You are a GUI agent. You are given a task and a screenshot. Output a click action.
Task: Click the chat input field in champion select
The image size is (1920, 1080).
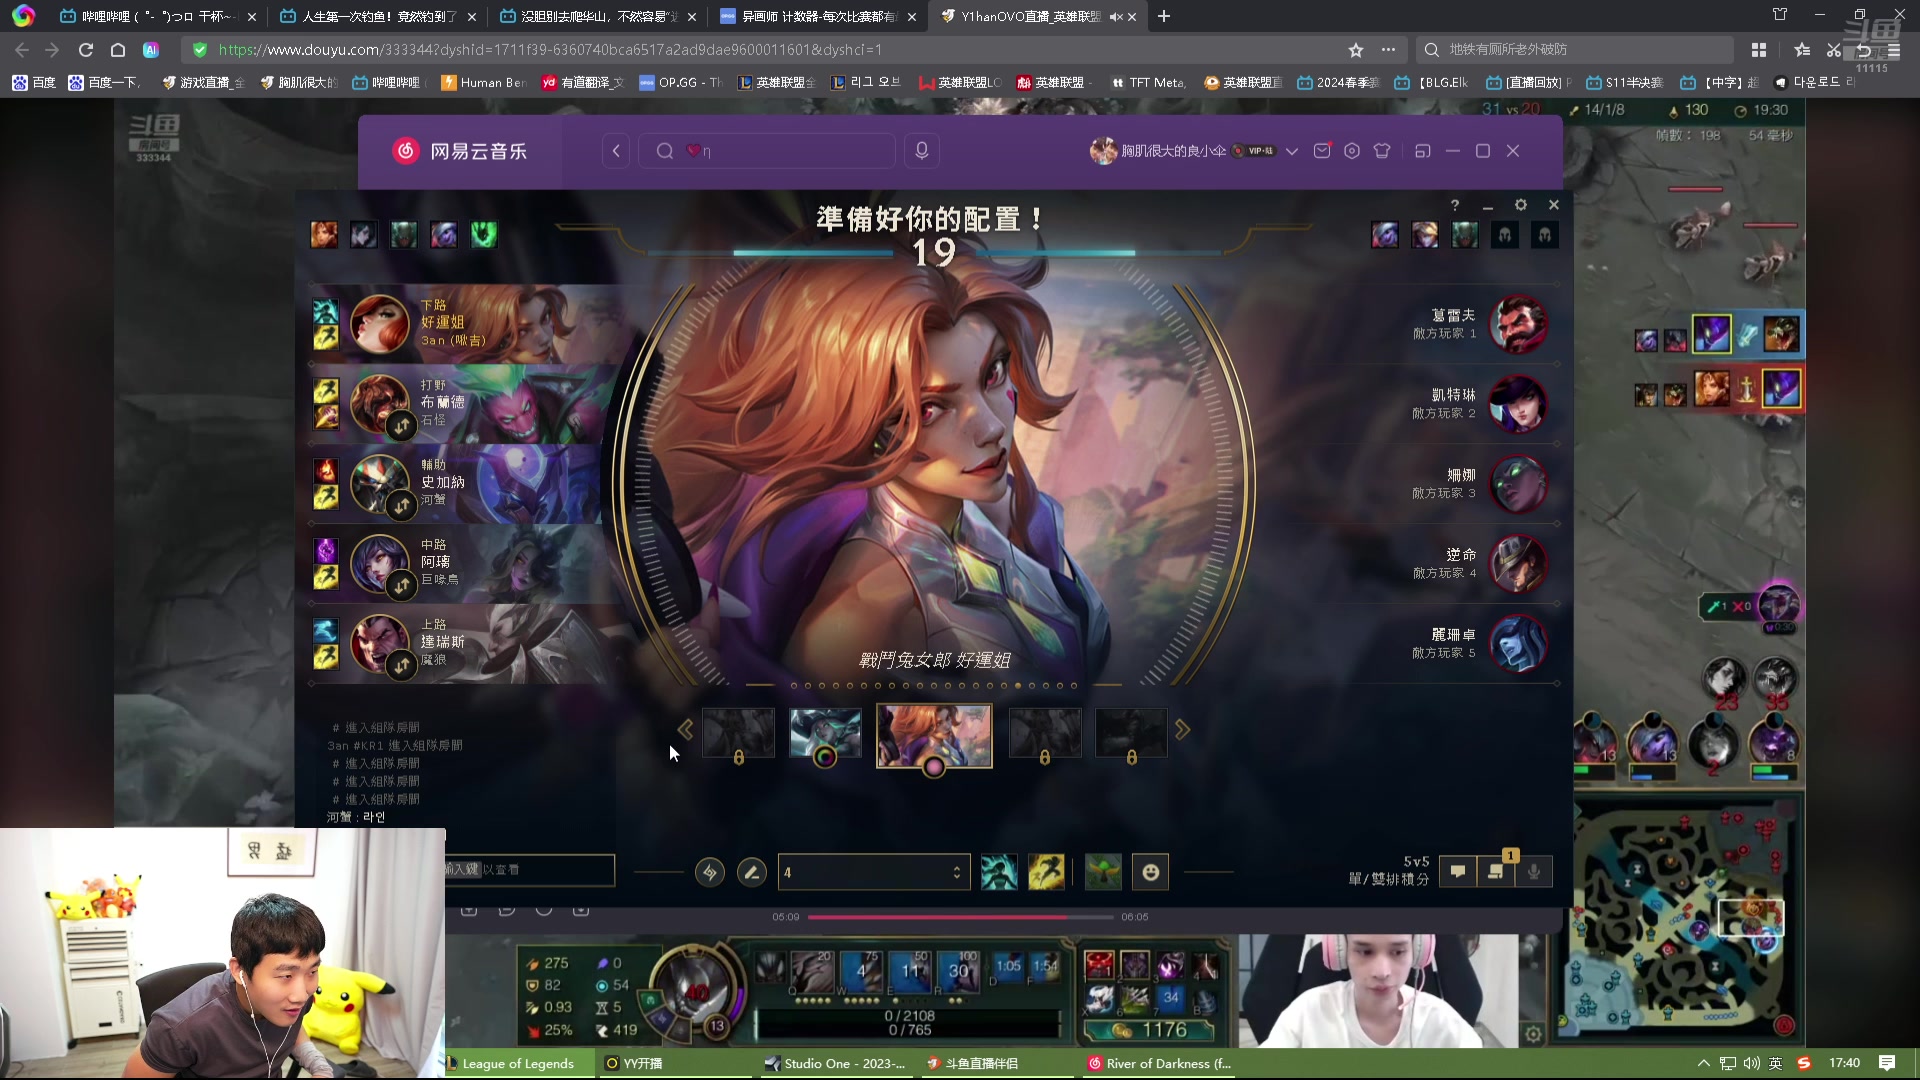coord(530,870)
